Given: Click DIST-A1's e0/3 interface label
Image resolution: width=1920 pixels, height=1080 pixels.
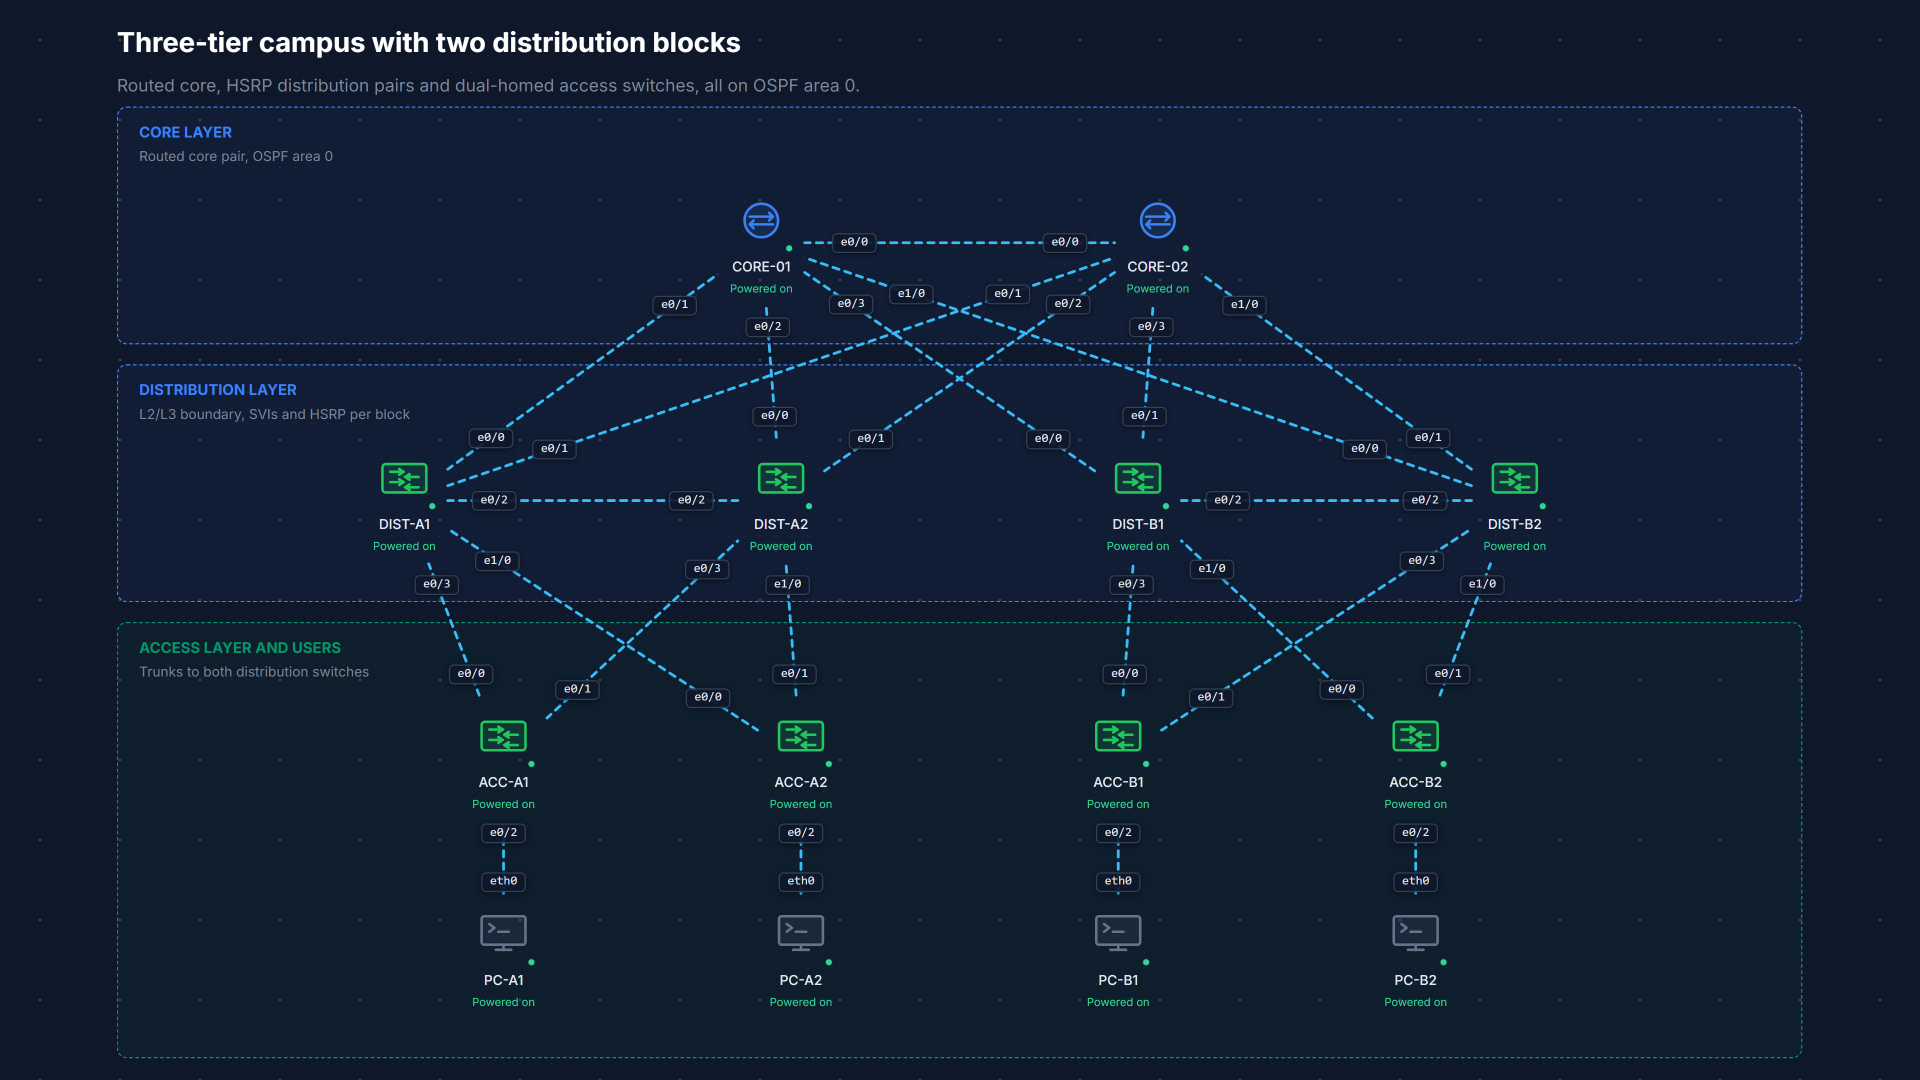Looking at the screenshot, I should [437, 584].
